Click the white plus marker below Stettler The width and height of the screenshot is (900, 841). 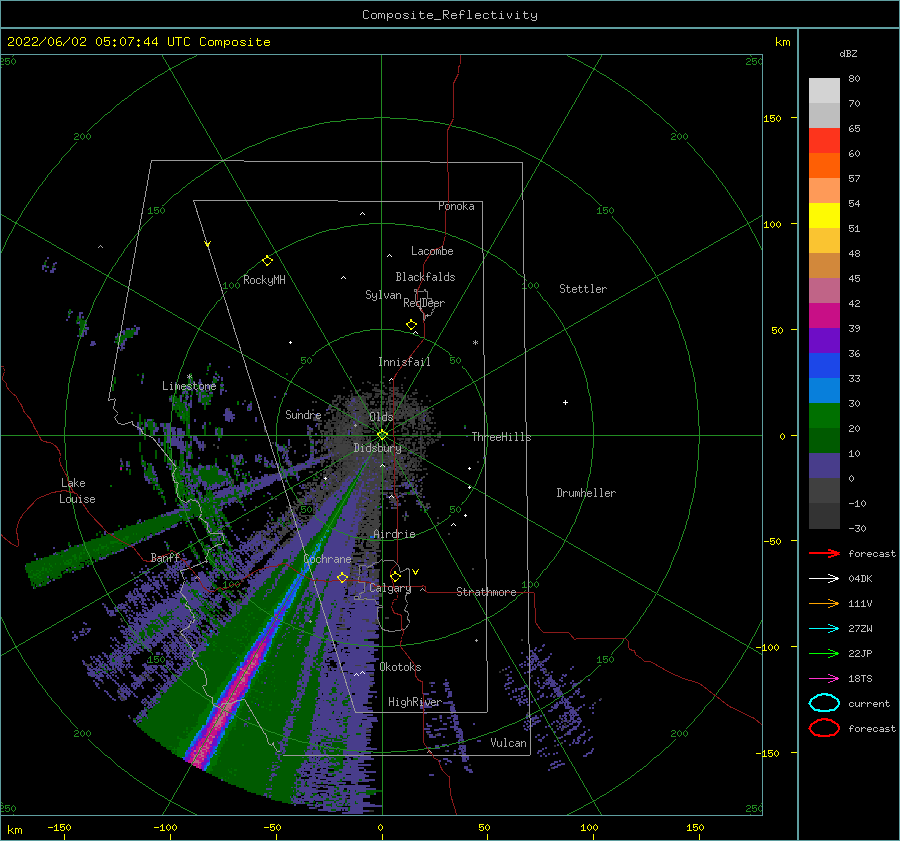[x=565, y=402]
